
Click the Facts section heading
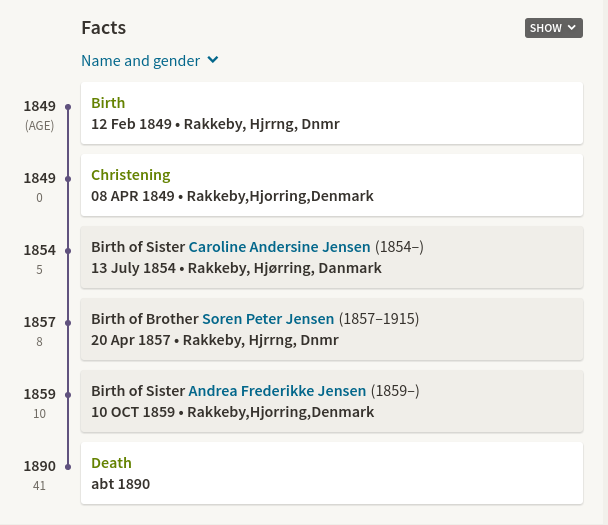tap(103, 28)
